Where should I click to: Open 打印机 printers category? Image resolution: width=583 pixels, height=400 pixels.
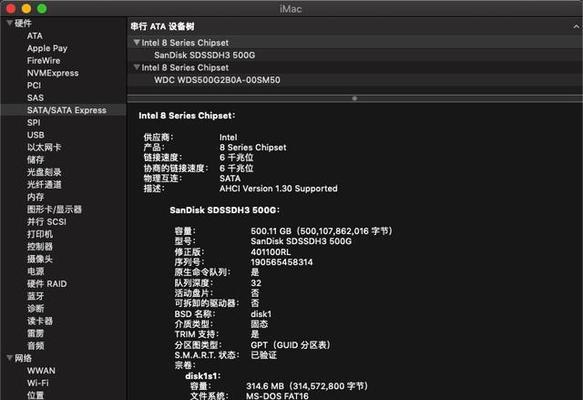(x=40, y=234)
